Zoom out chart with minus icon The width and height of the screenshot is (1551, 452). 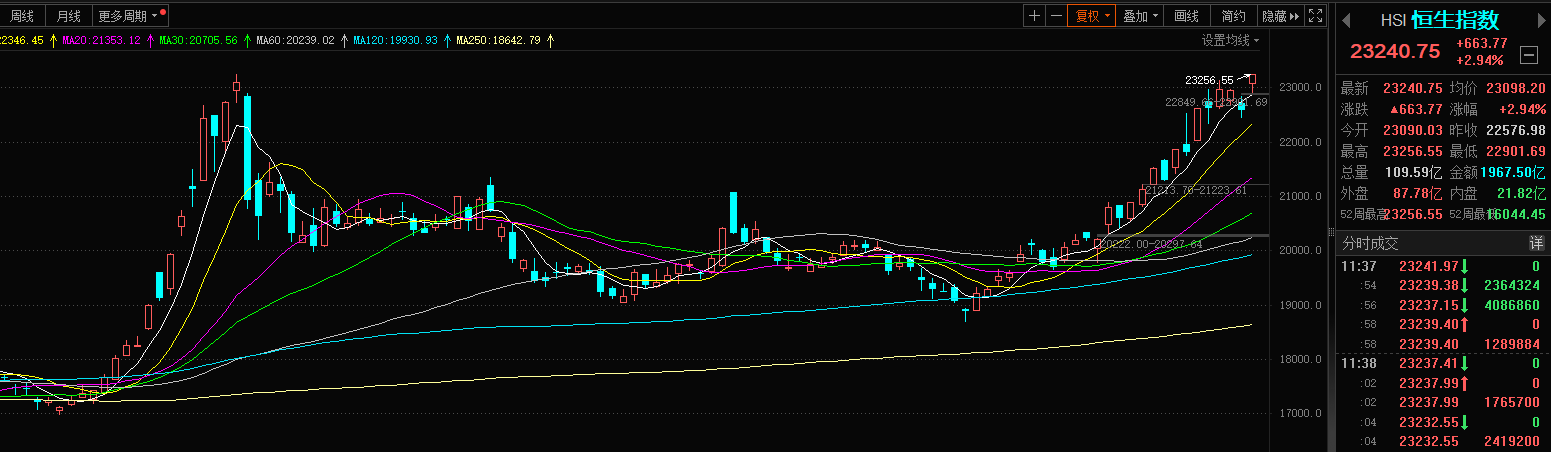click(1054, 15)
